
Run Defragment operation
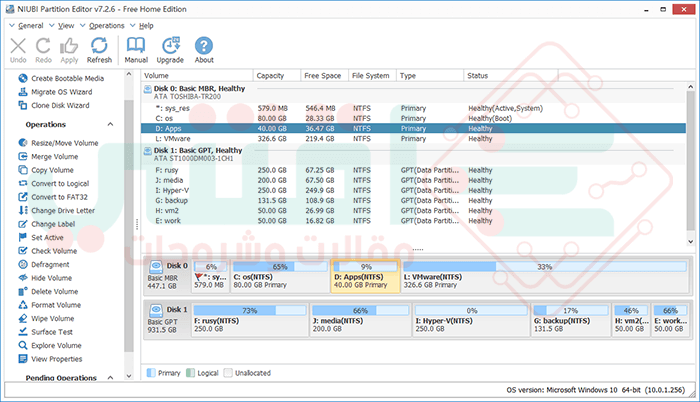pyautogui.click(x=44, y=264)
